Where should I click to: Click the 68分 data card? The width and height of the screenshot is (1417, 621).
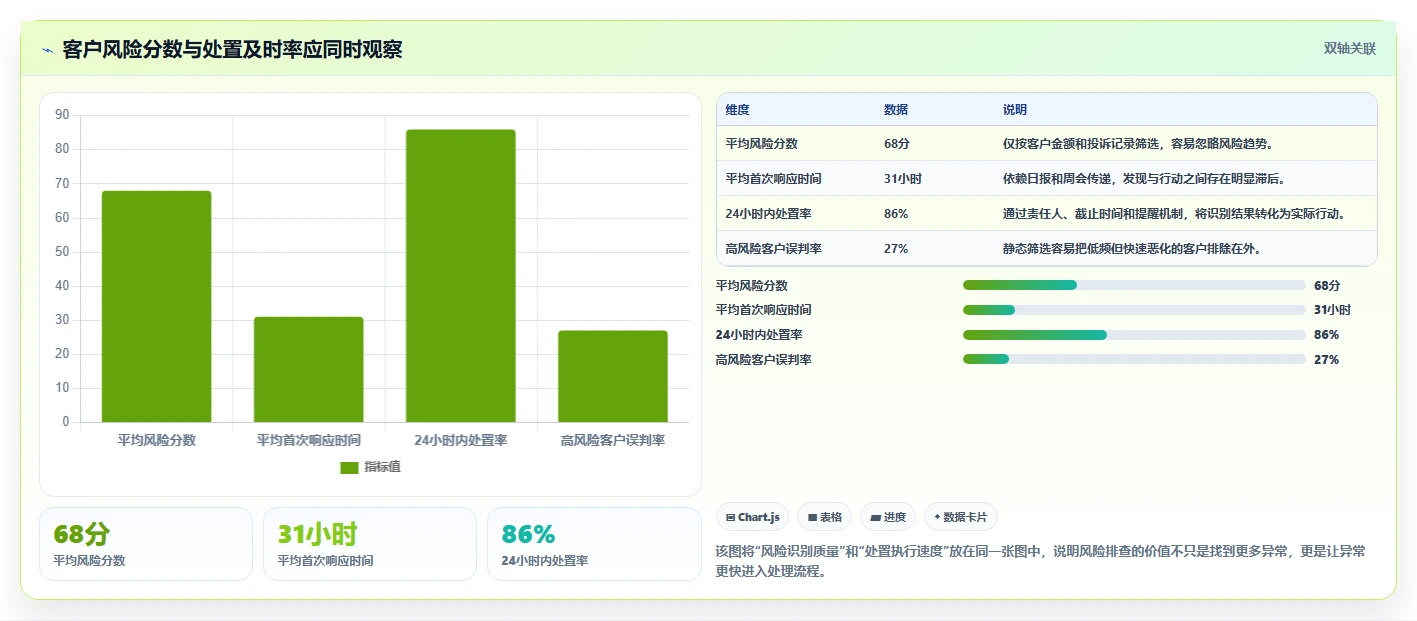point(146,544)
